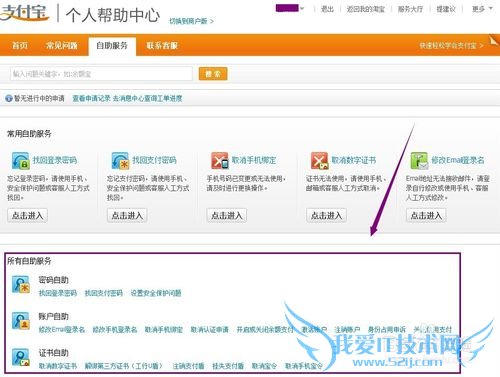Image resolution: width=500 pixels, height=377 pixels.
Task: Click the 修改Email登录名 card title
Action: pos(458,160)
